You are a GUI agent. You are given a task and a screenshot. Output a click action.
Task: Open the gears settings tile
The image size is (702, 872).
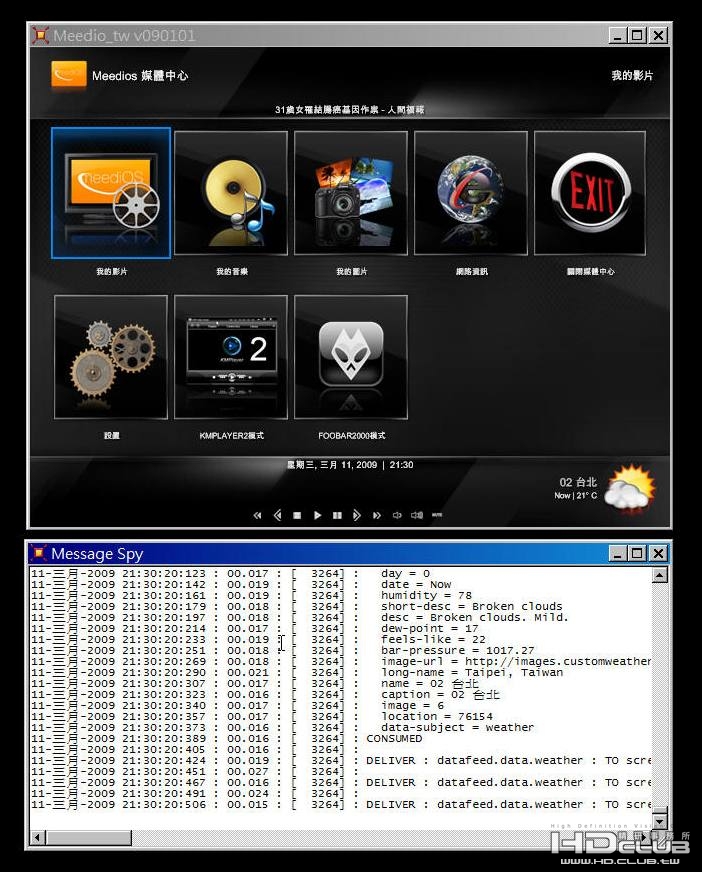[111, 357]
